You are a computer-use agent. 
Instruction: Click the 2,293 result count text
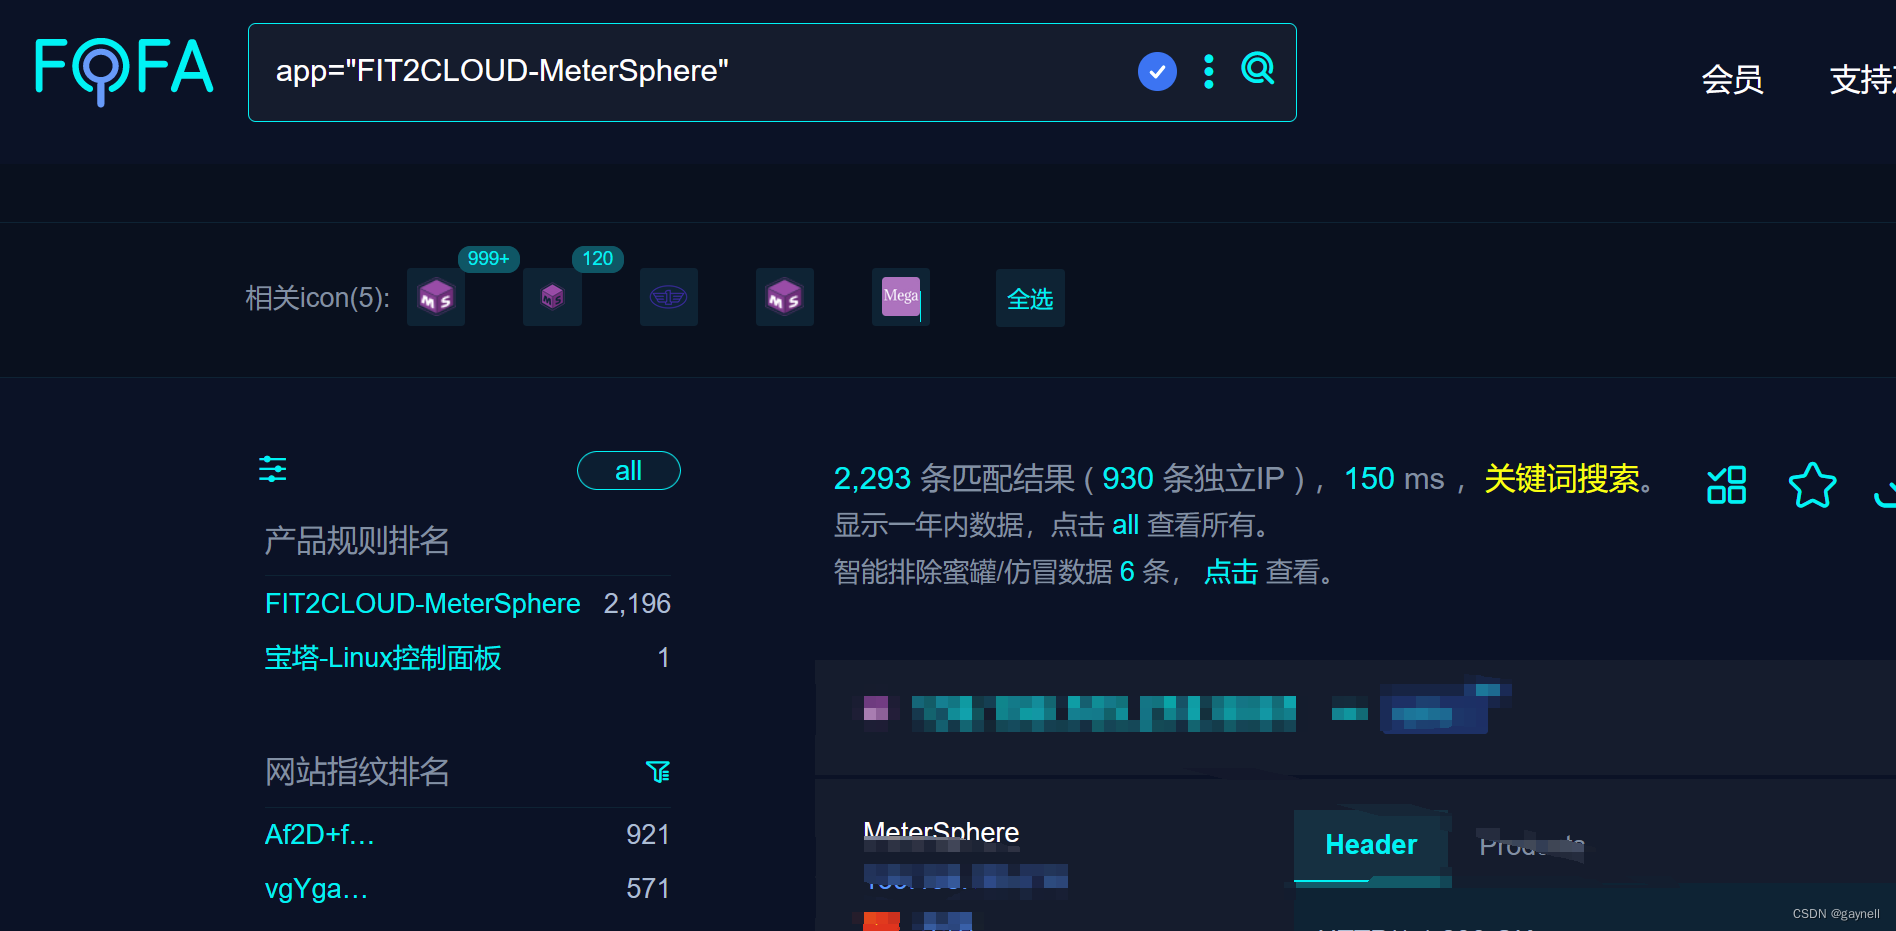(x=872, y=479)
